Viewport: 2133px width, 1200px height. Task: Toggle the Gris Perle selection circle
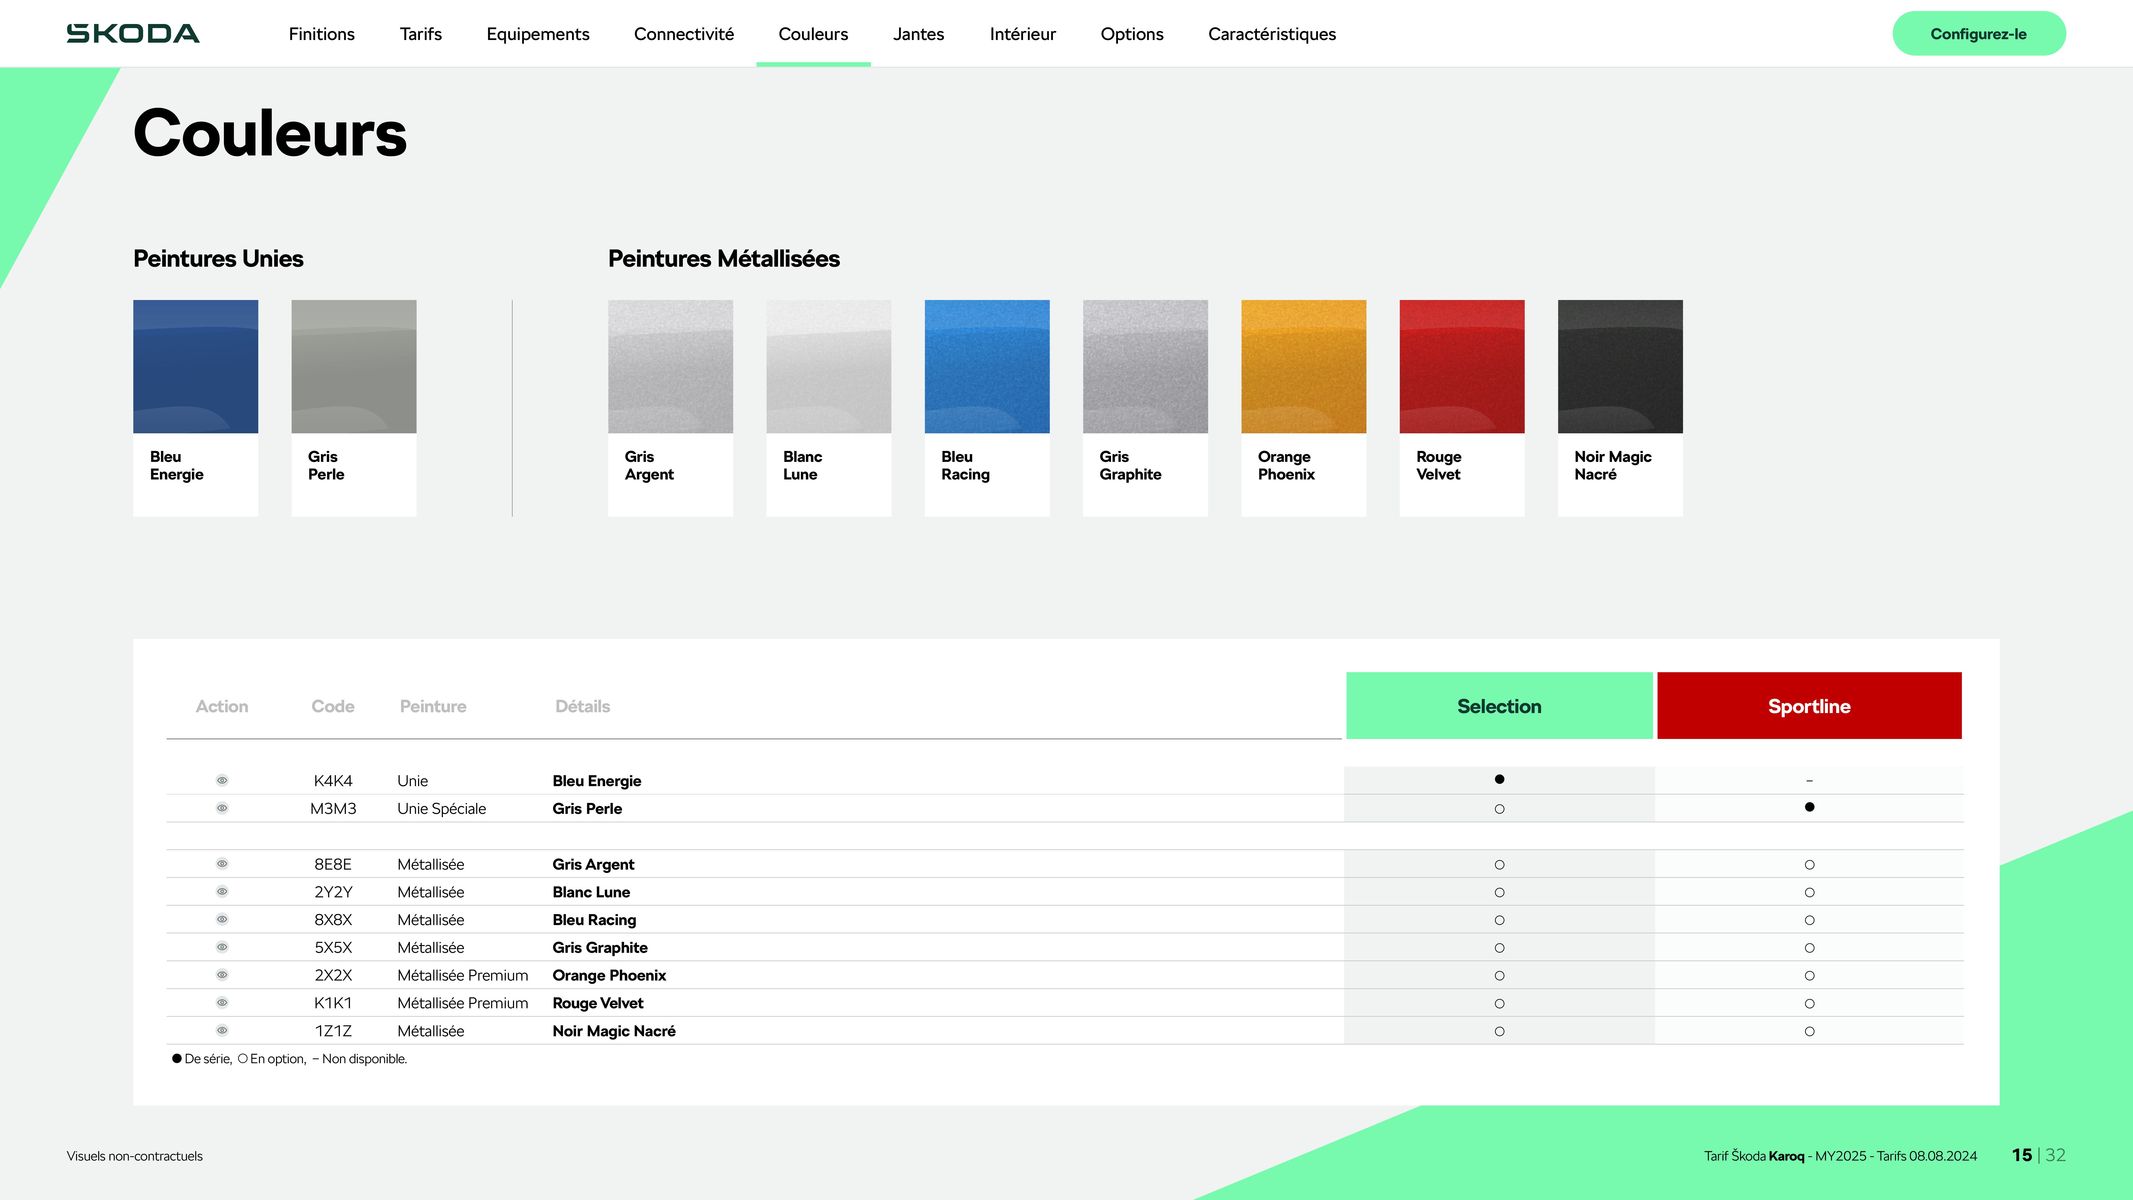(1499, 807)
